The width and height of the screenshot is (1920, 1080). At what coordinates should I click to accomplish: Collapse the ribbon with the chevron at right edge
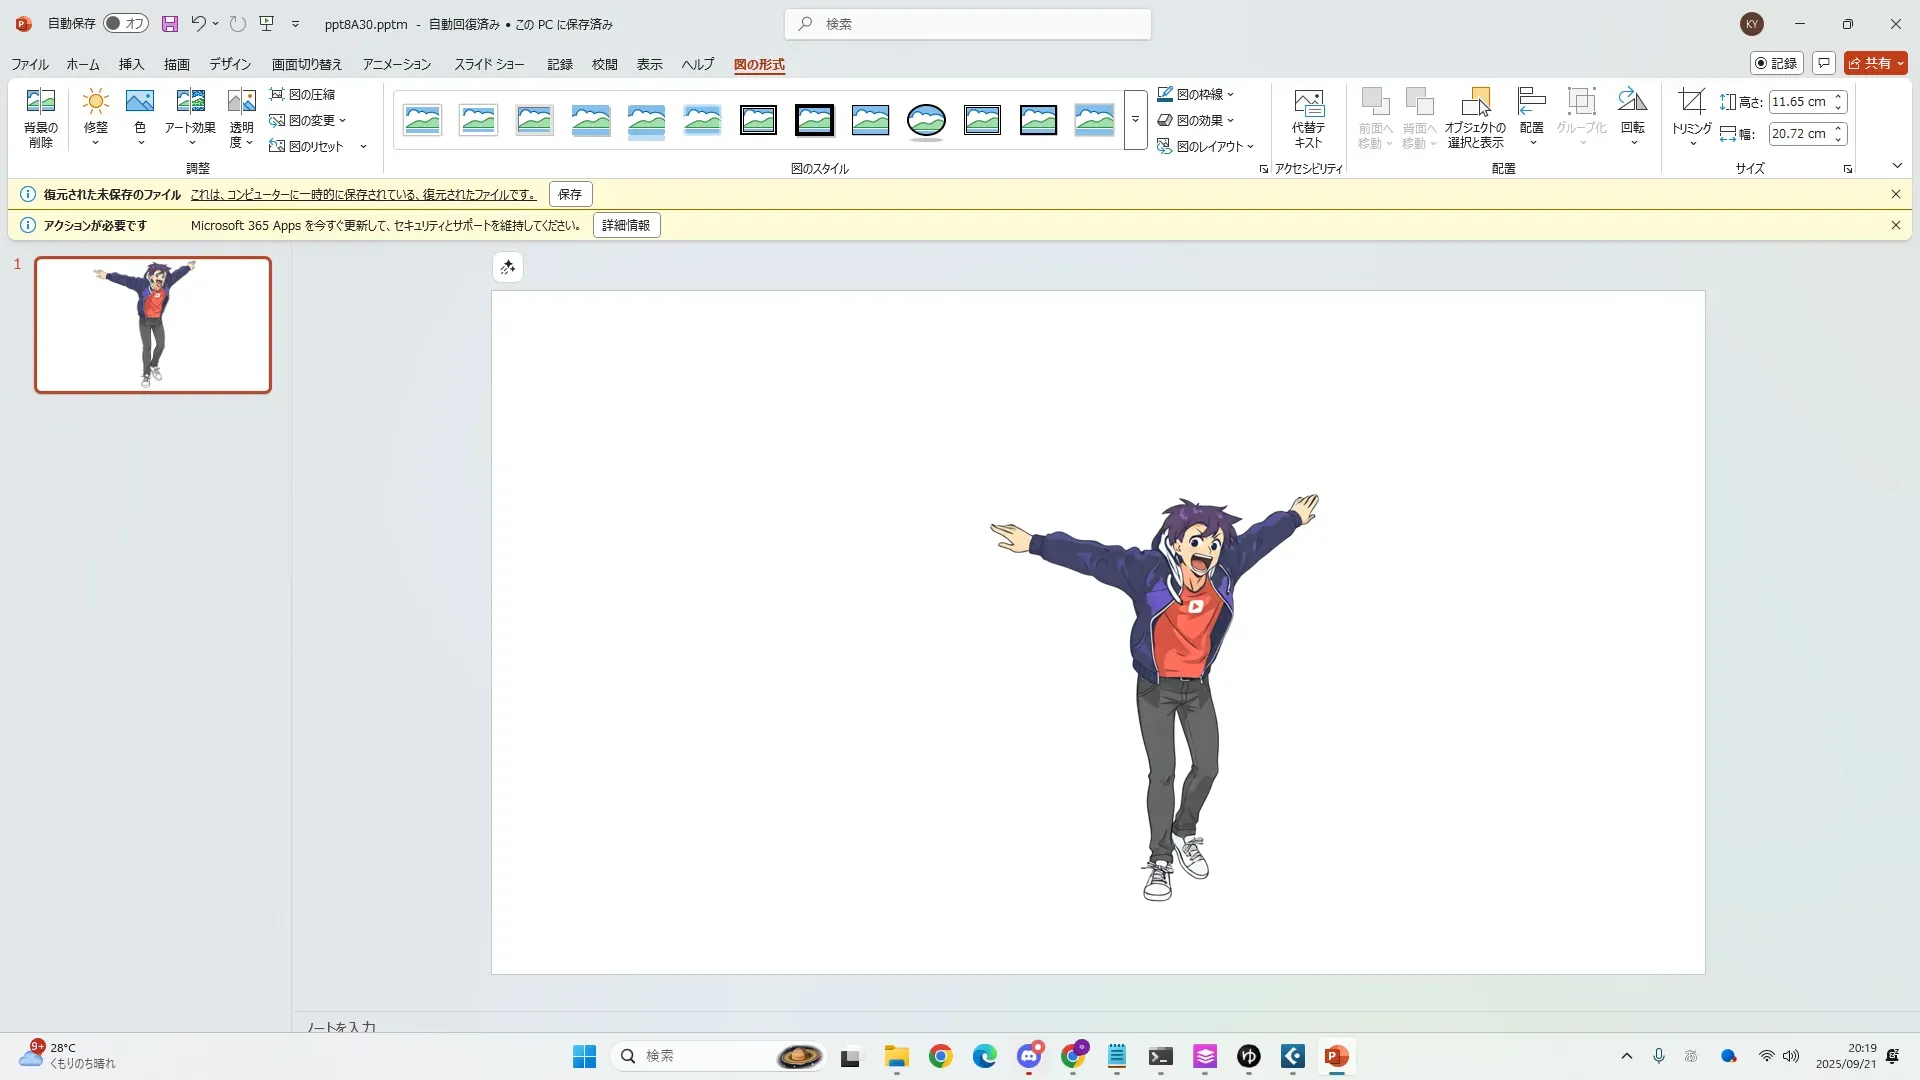coord(1897,166)
